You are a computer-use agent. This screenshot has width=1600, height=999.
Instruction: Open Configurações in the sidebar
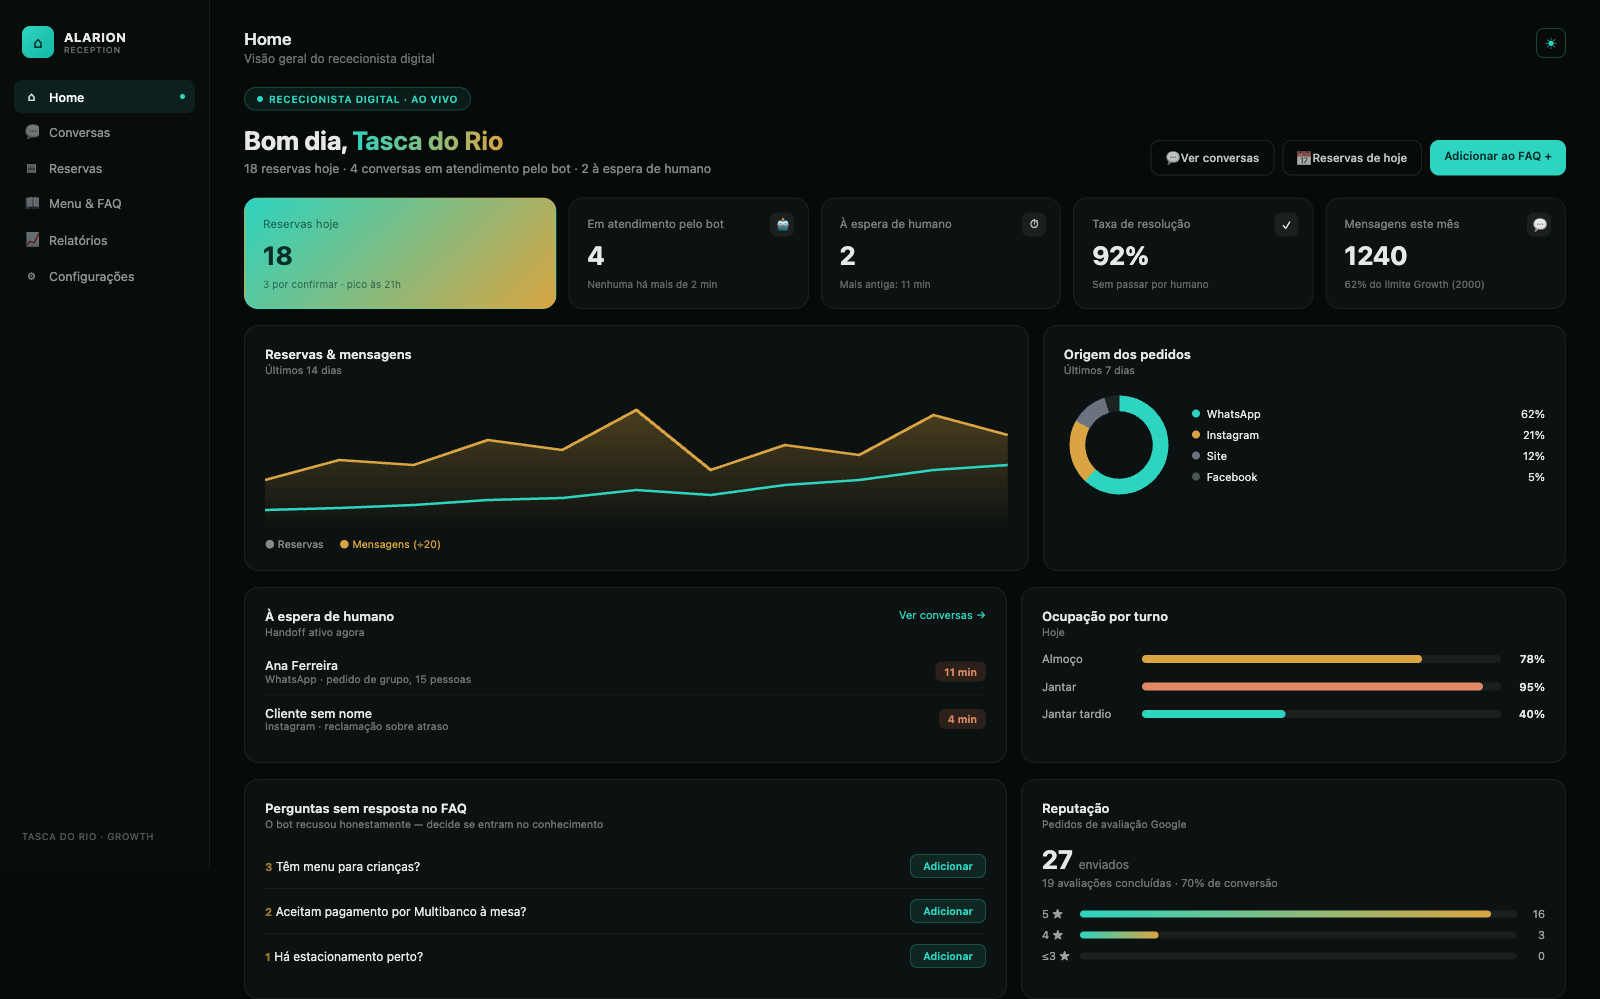point(104,277)
